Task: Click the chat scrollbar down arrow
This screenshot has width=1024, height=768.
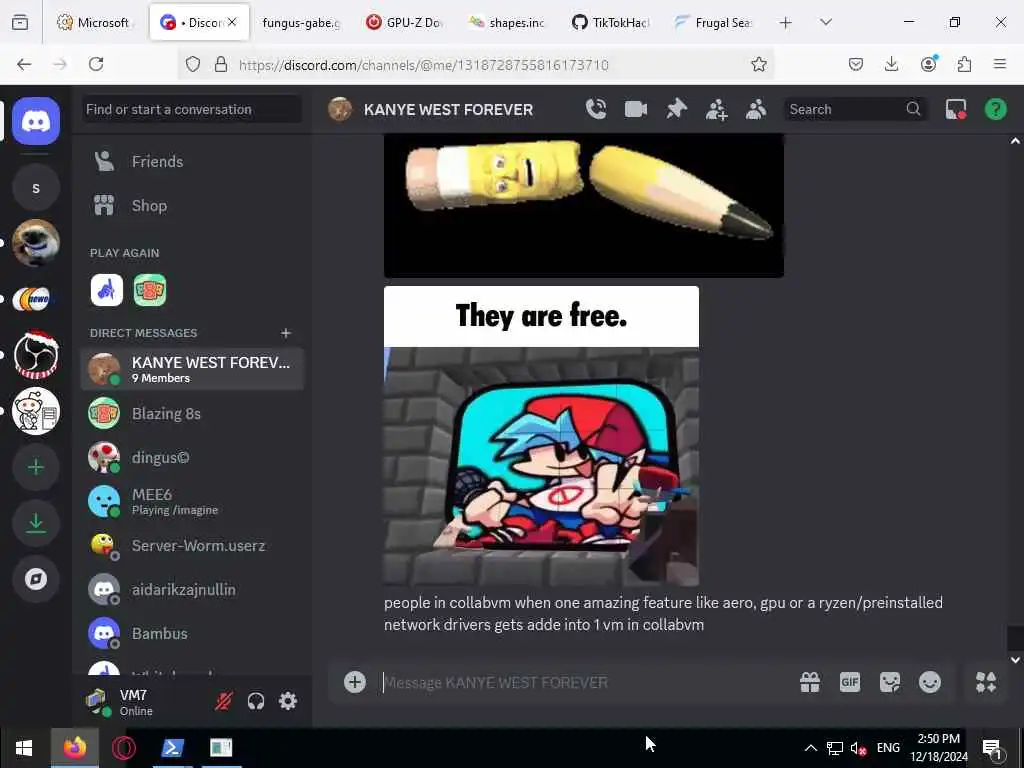Action: [x=1016, y=660]
